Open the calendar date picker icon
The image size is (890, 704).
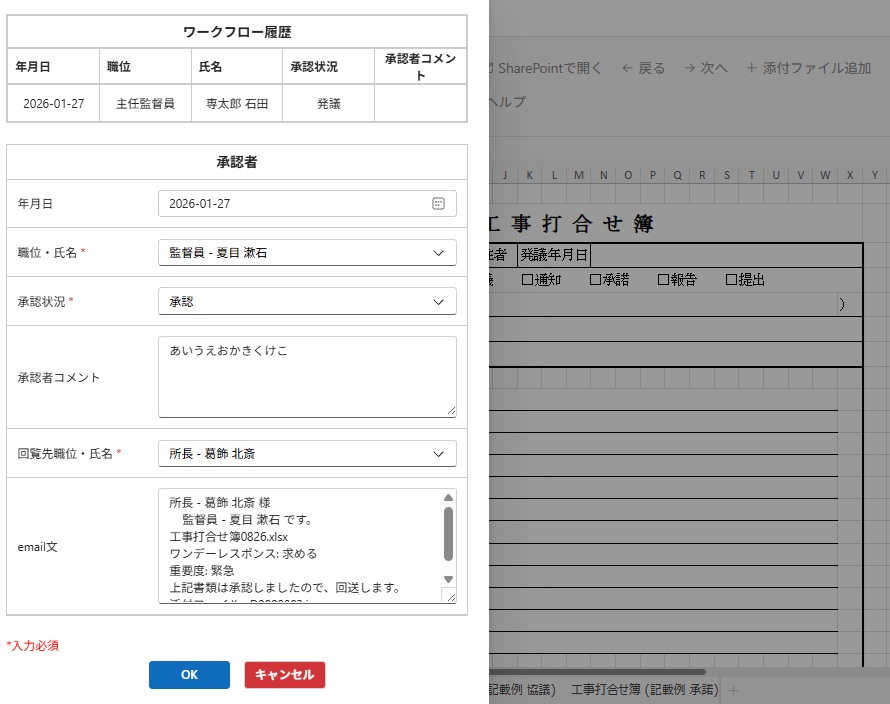438,203
